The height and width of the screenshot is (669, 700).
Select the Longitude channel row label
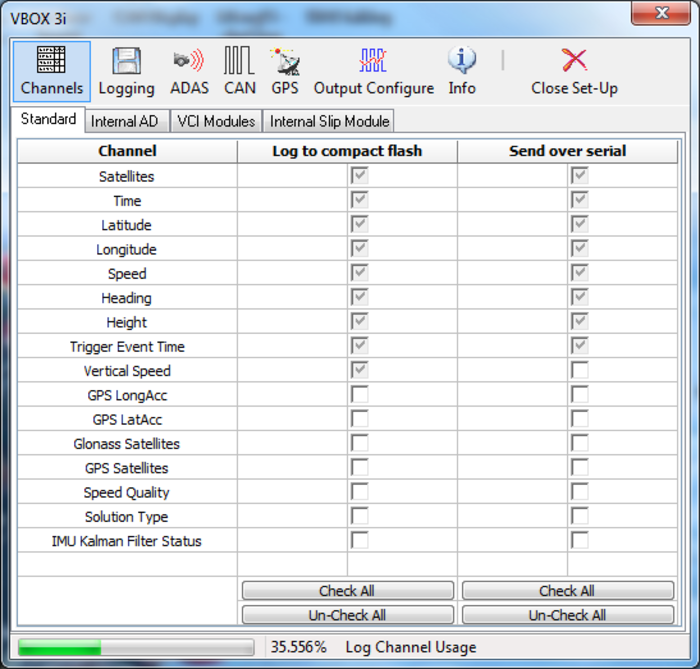126,249
